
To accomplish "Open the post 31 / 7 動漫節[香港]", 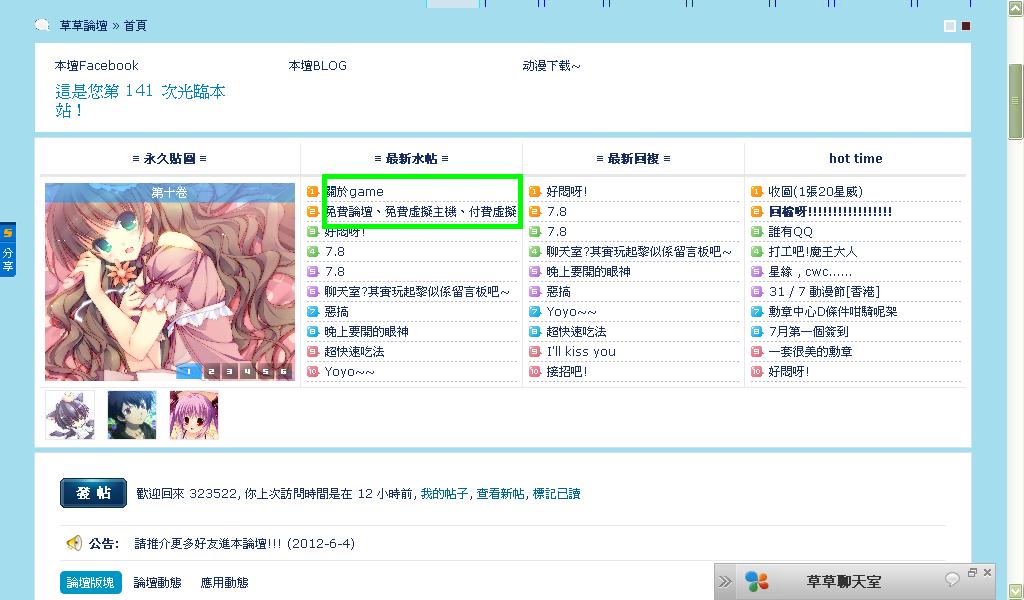I will (824, 291).
